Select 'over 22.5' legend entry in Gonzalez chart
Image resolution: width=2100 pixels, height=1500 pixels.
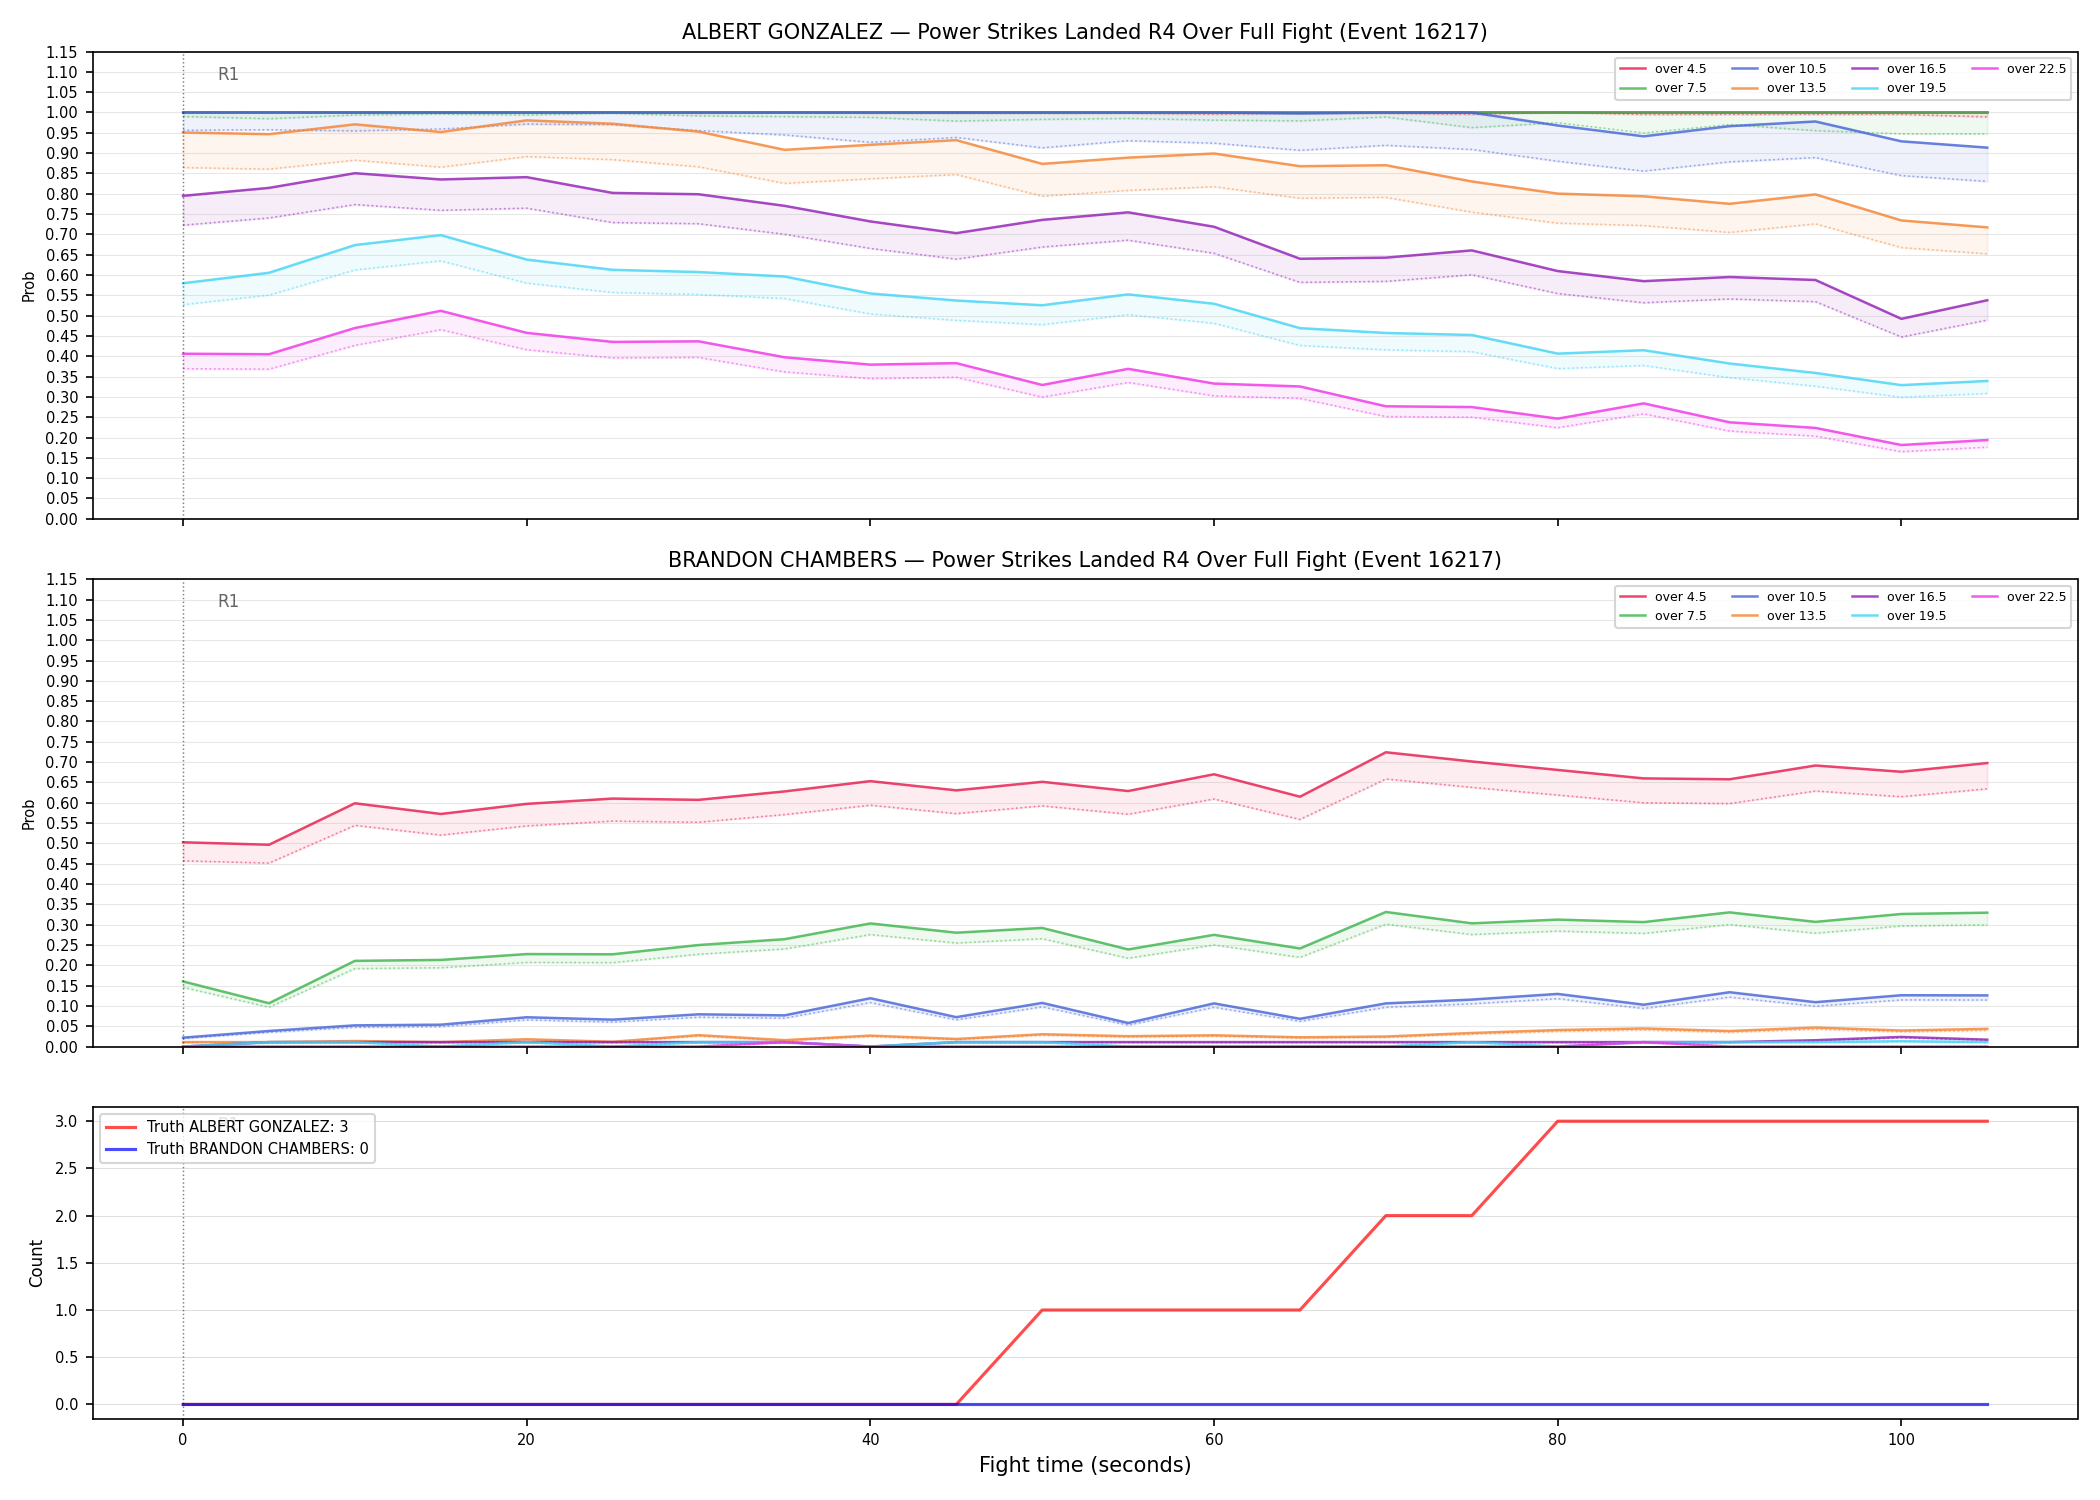[2018, 69]
